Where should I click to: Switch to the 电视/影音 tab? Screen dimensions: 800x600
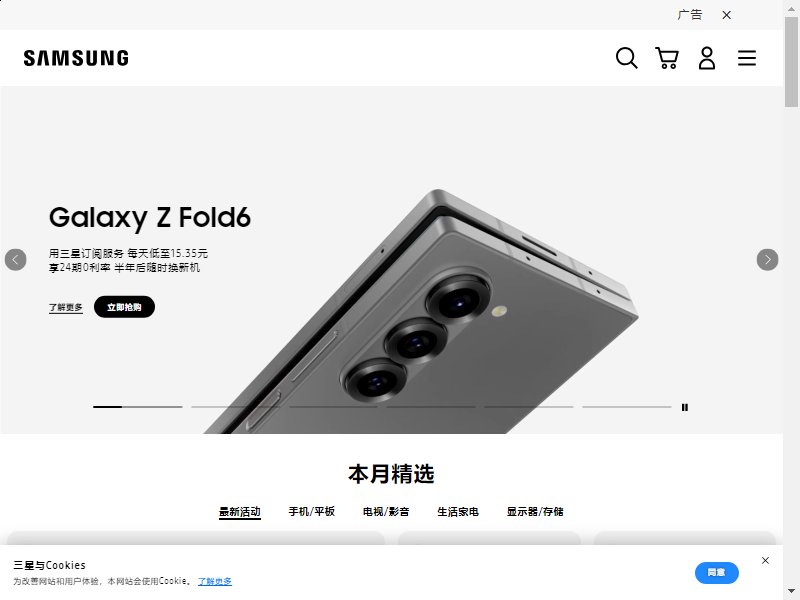pyautogui.click(x=386, y=511)
